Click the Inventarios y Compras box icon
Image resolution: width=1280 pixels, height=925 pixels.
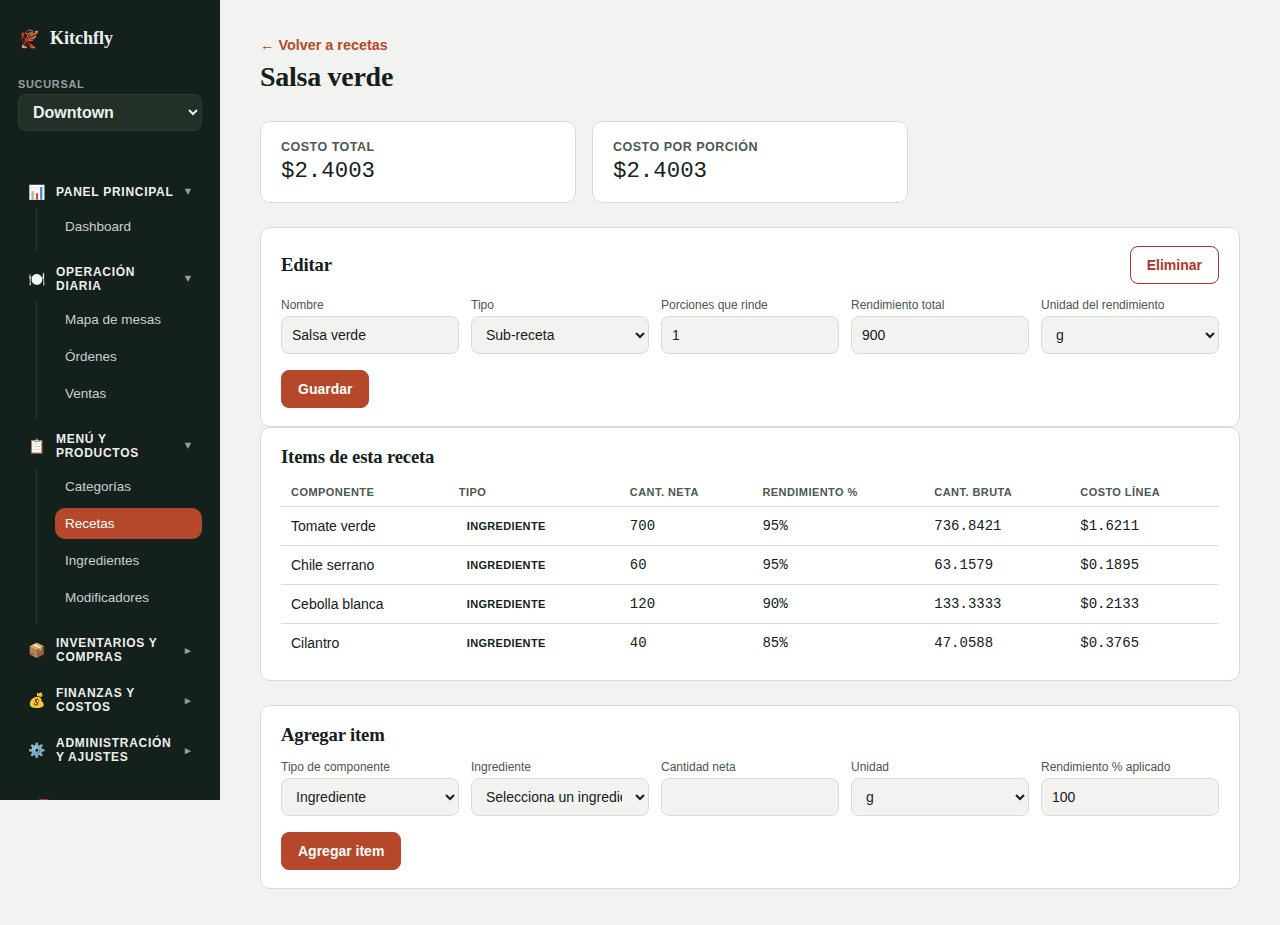coord(36,650)
